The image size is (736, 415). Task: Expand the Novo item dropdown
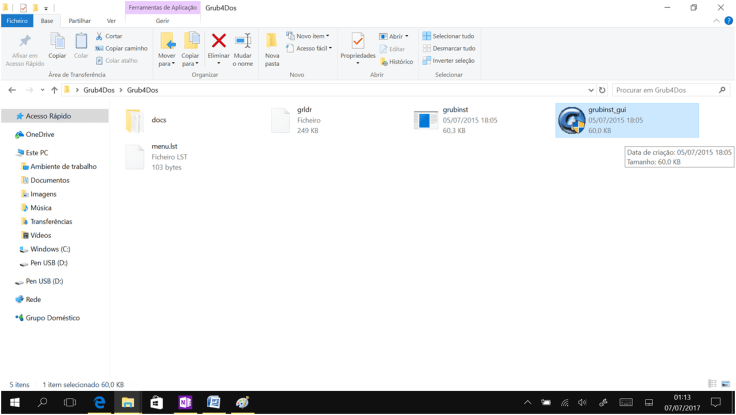[308, 36]
